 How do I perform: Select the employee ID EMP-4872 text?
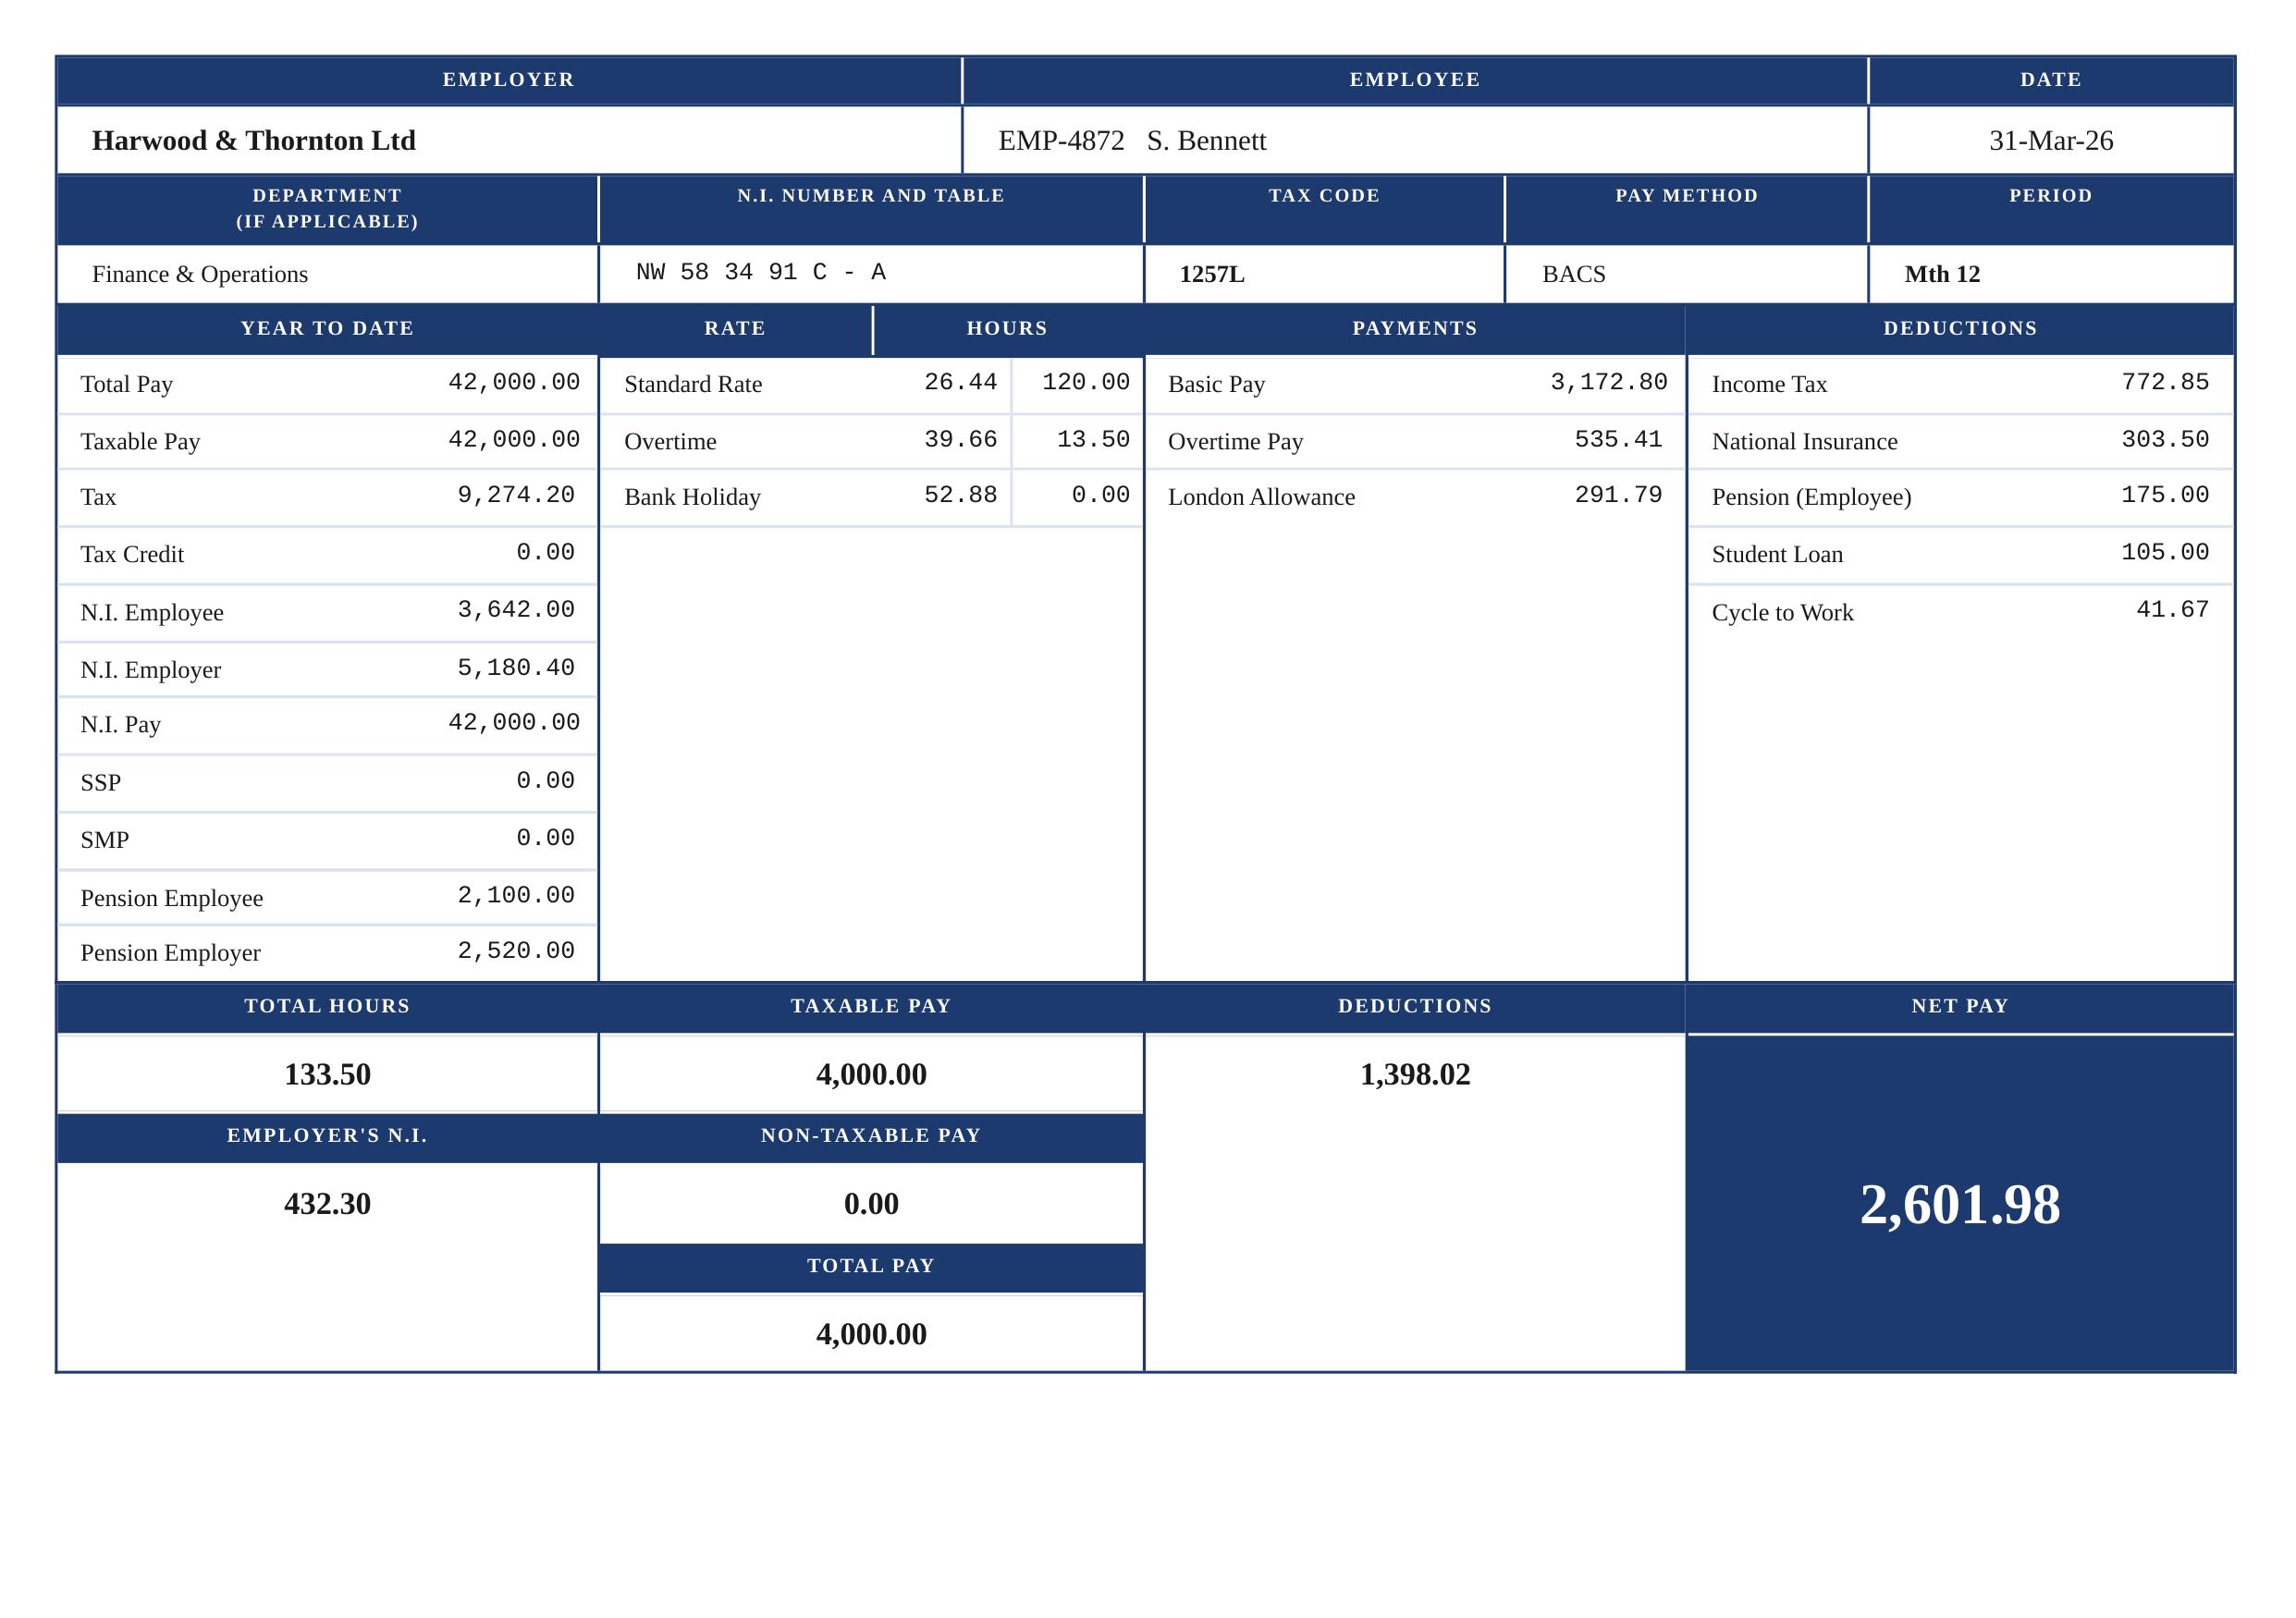point(1060,141)
